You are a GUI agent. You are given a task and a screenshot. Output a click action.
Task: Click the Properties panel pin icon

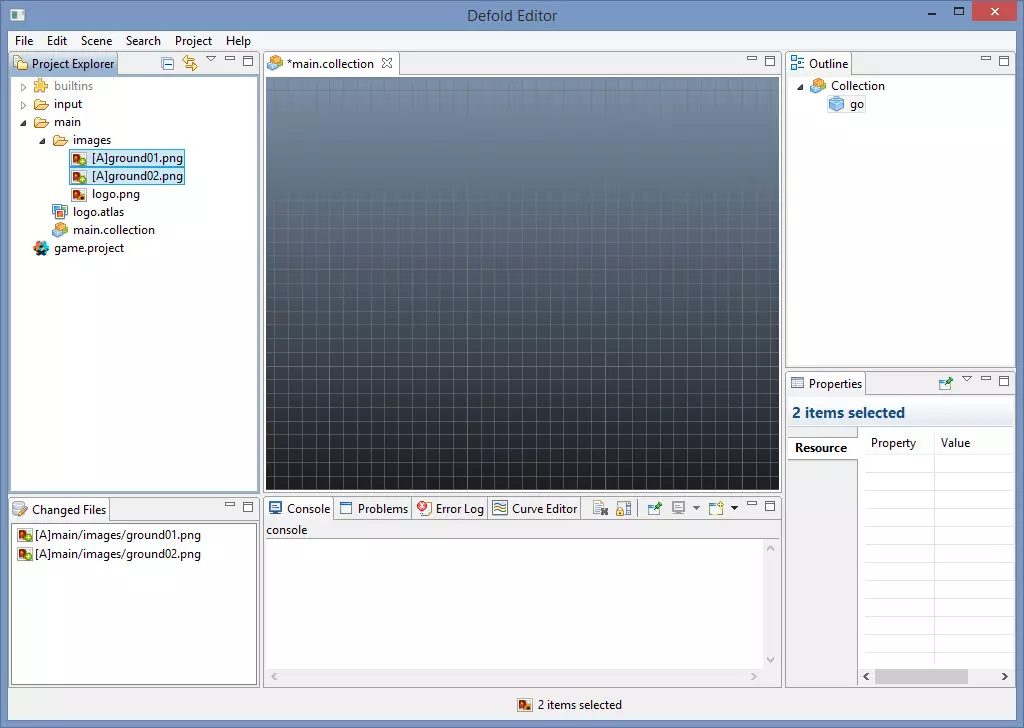[945, 383]
